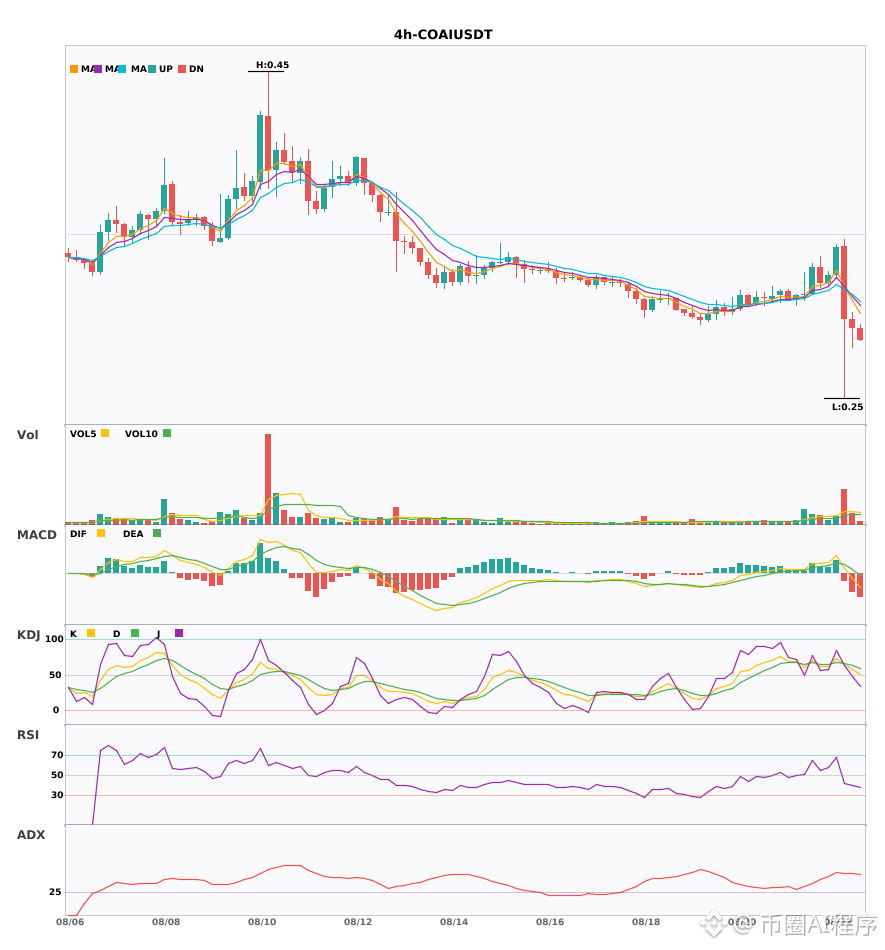
Task: Click the ADX axis value 25
Action: pyautogui.click(x=55, y=892)
